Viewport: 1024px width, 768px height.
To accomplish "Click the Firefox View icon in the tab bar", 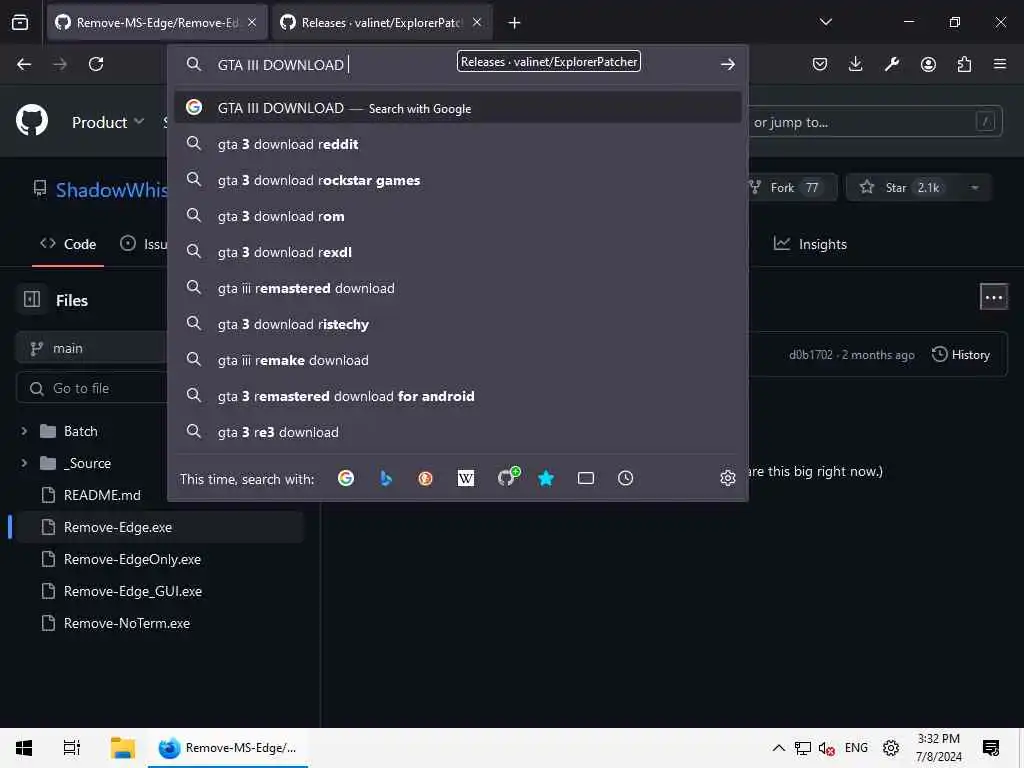I will click(20, 23).
